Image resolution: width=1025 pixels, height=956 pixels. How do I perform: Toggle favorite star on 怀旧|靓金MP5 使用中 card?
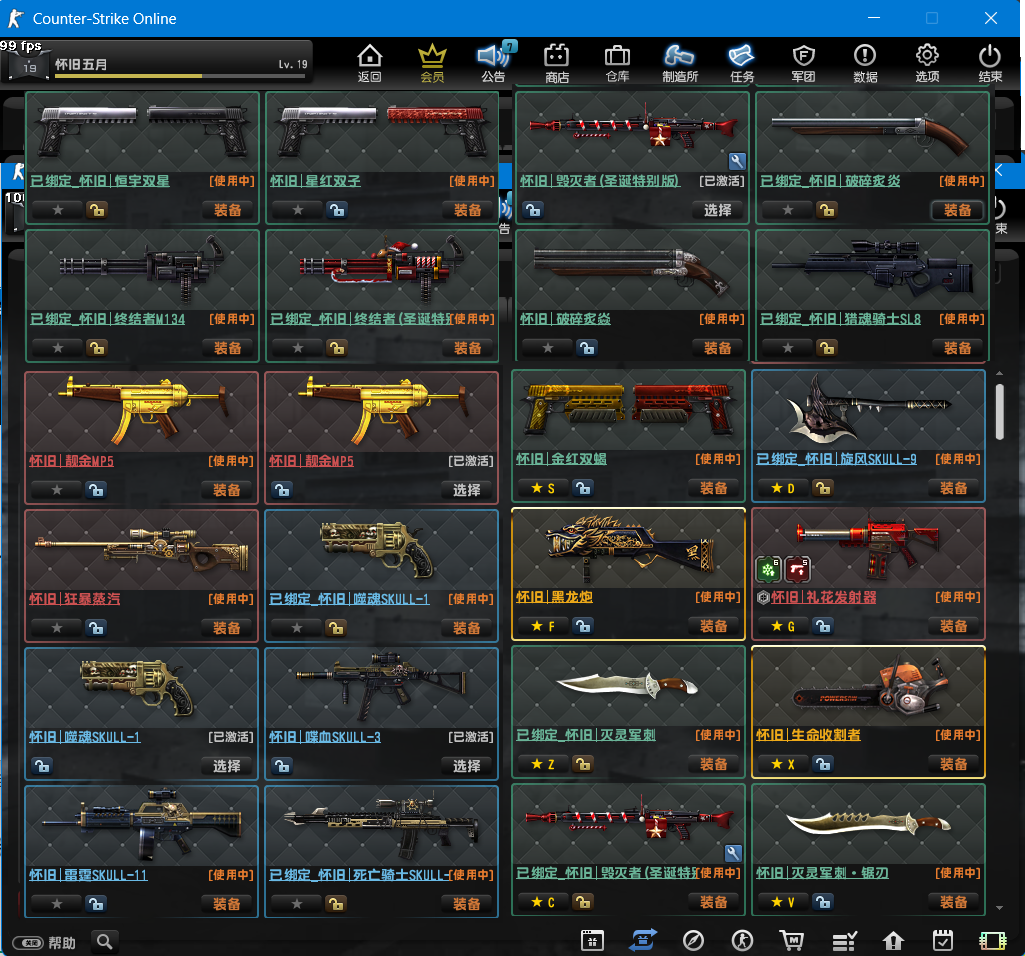tap(57, 490)
